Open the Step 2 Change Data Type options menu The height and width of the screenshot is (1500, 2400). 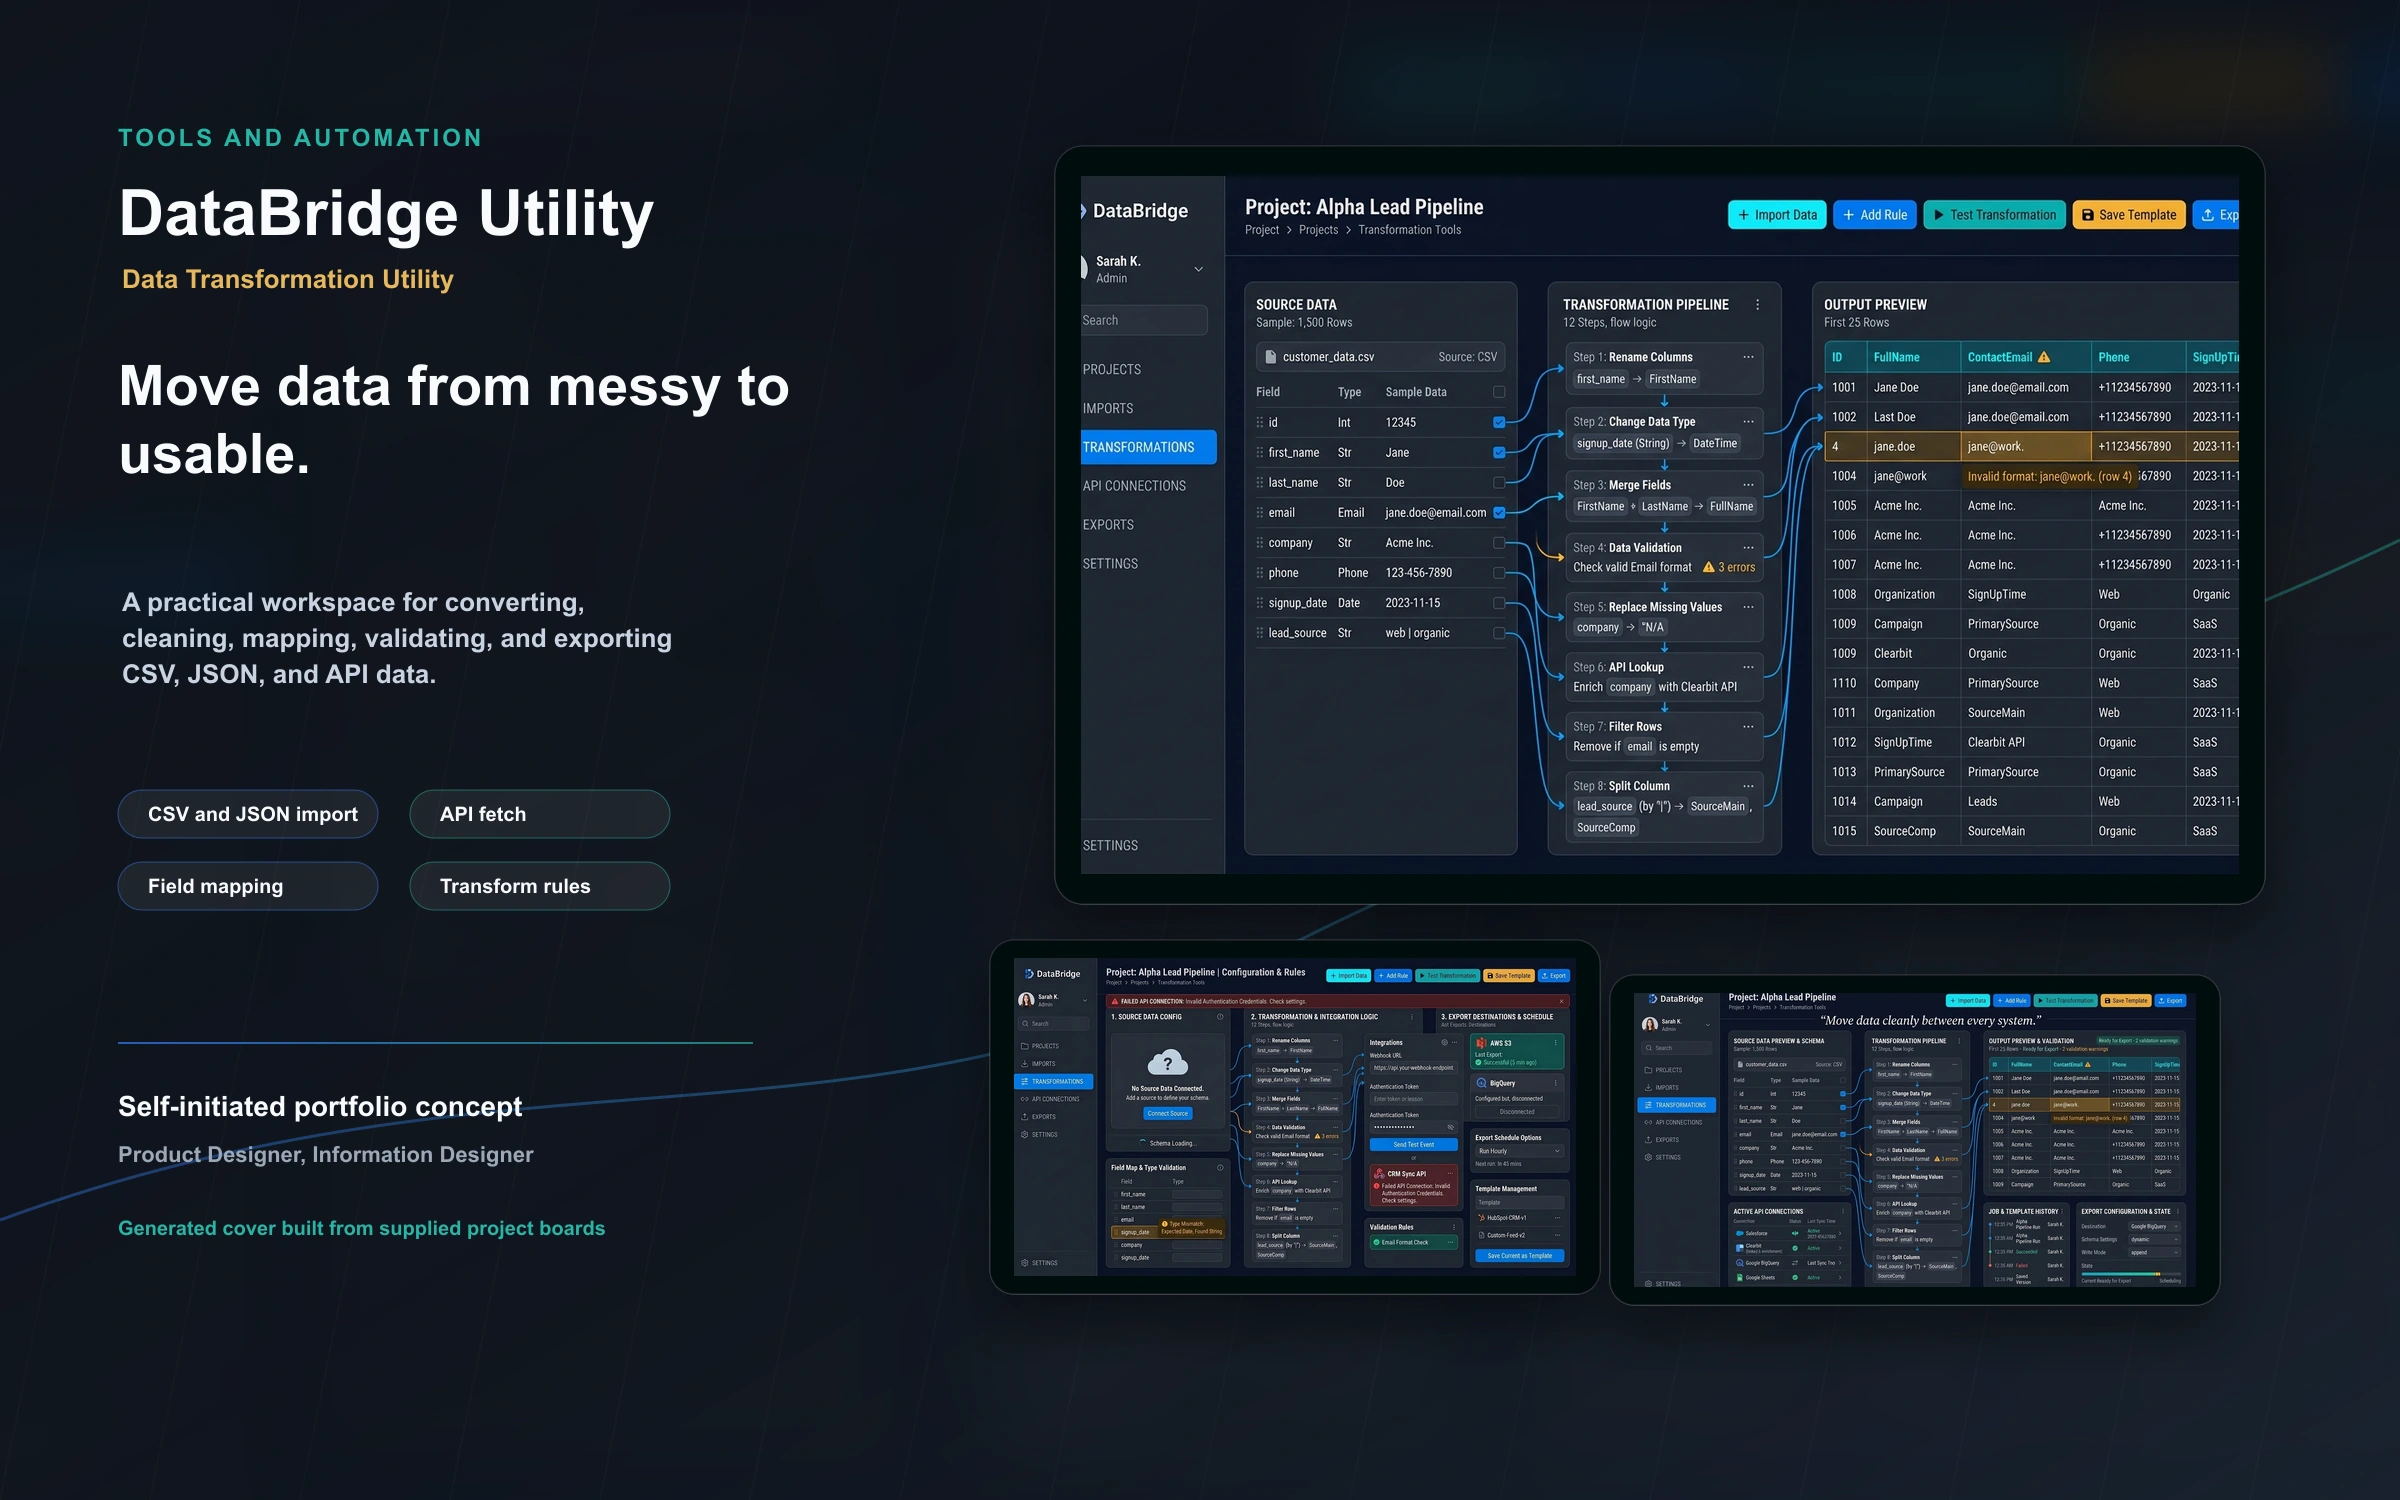pos(1748,421)
